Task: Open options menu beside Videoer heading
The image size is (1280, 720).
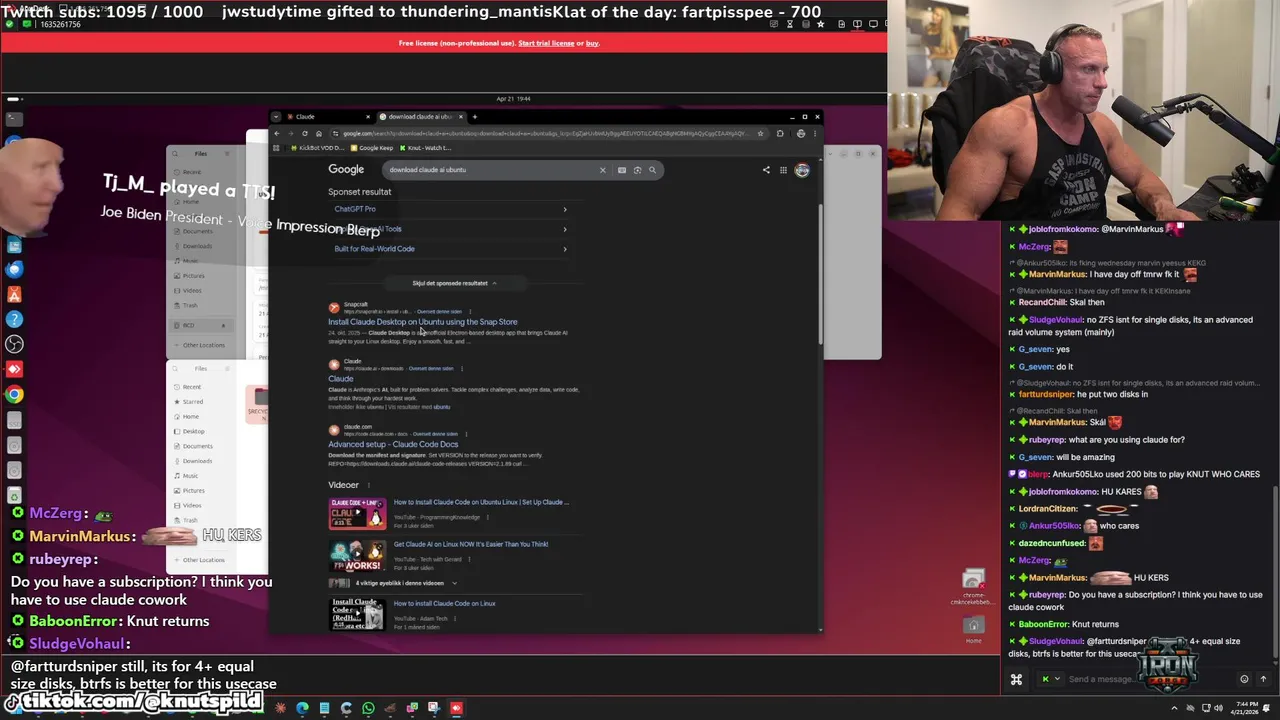Action: click(368, 485)
